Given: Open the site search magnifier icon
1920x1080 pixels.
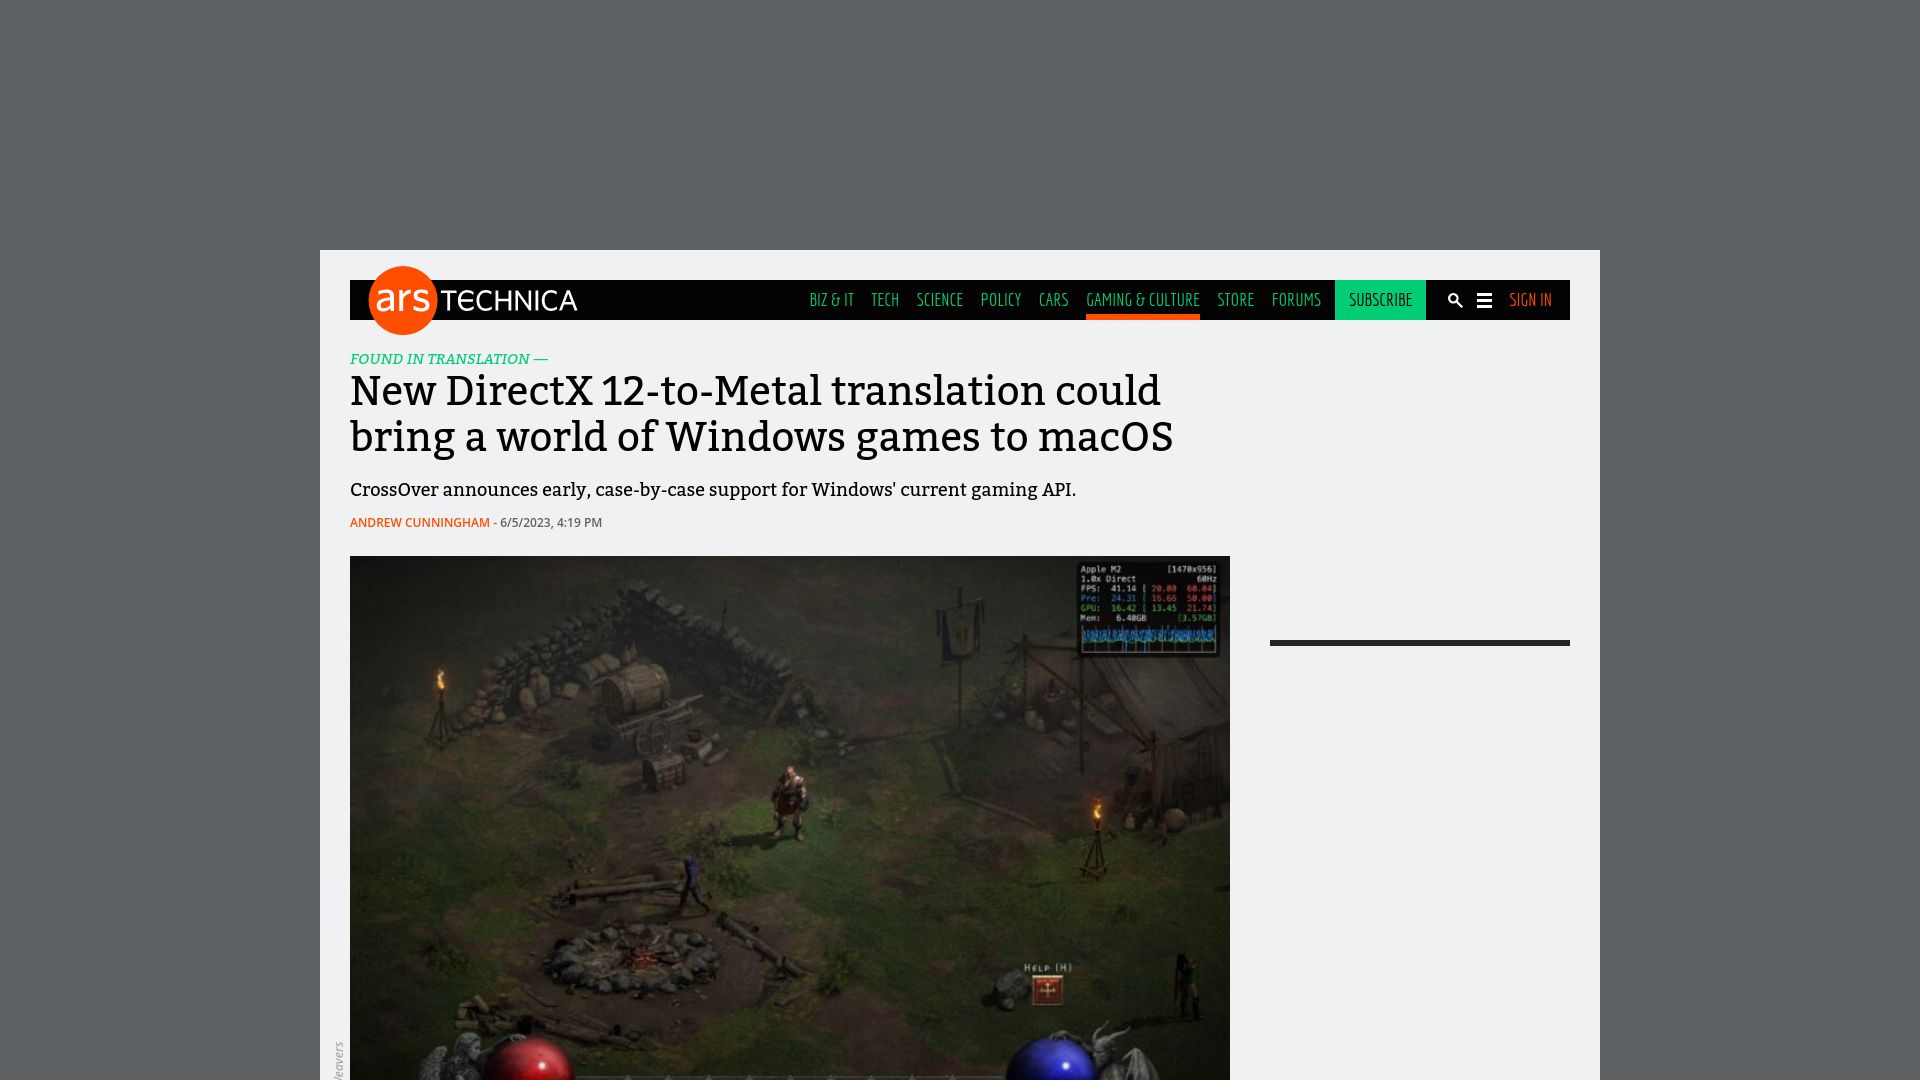Looking at the screenshot, I should [1455, 300].
